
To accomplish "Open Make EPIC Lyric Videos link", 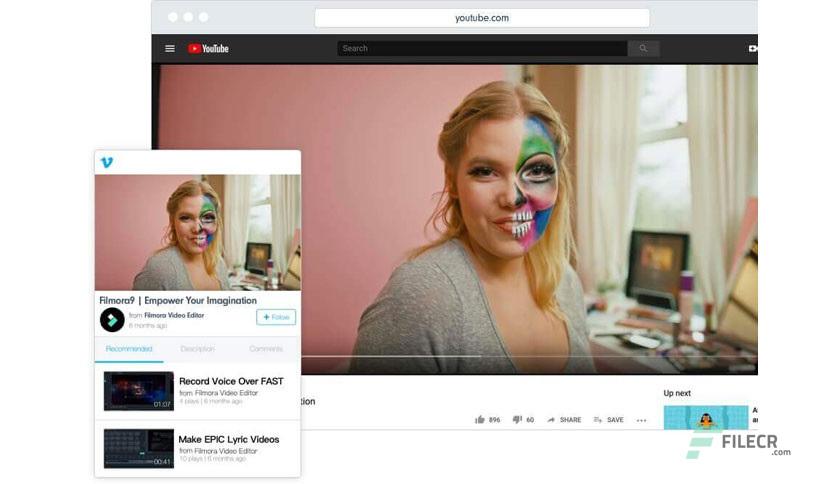I will click(x=229, y=439).
